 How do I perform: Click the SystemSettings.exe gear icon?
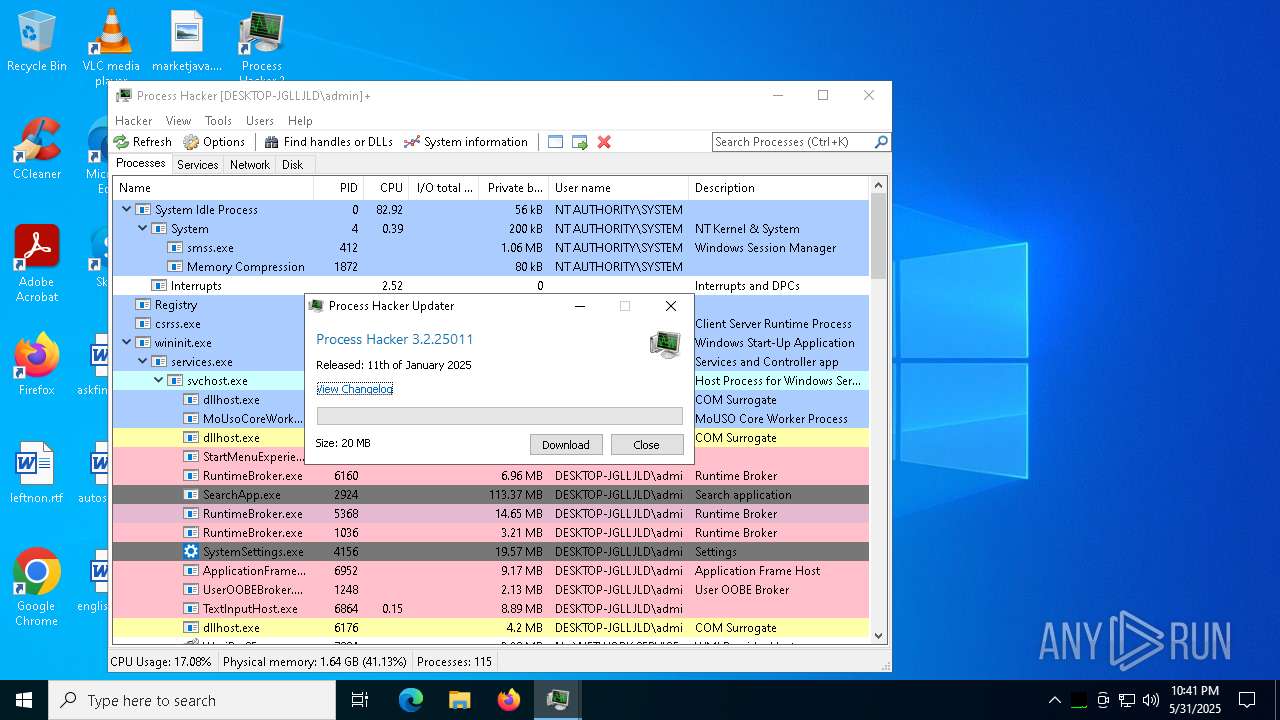click(191, 552)
